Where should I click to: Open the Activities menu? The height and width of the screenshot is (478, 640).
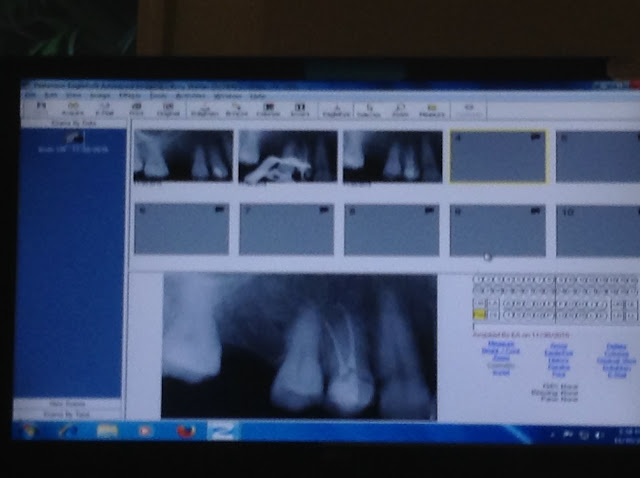pos(190,96)
